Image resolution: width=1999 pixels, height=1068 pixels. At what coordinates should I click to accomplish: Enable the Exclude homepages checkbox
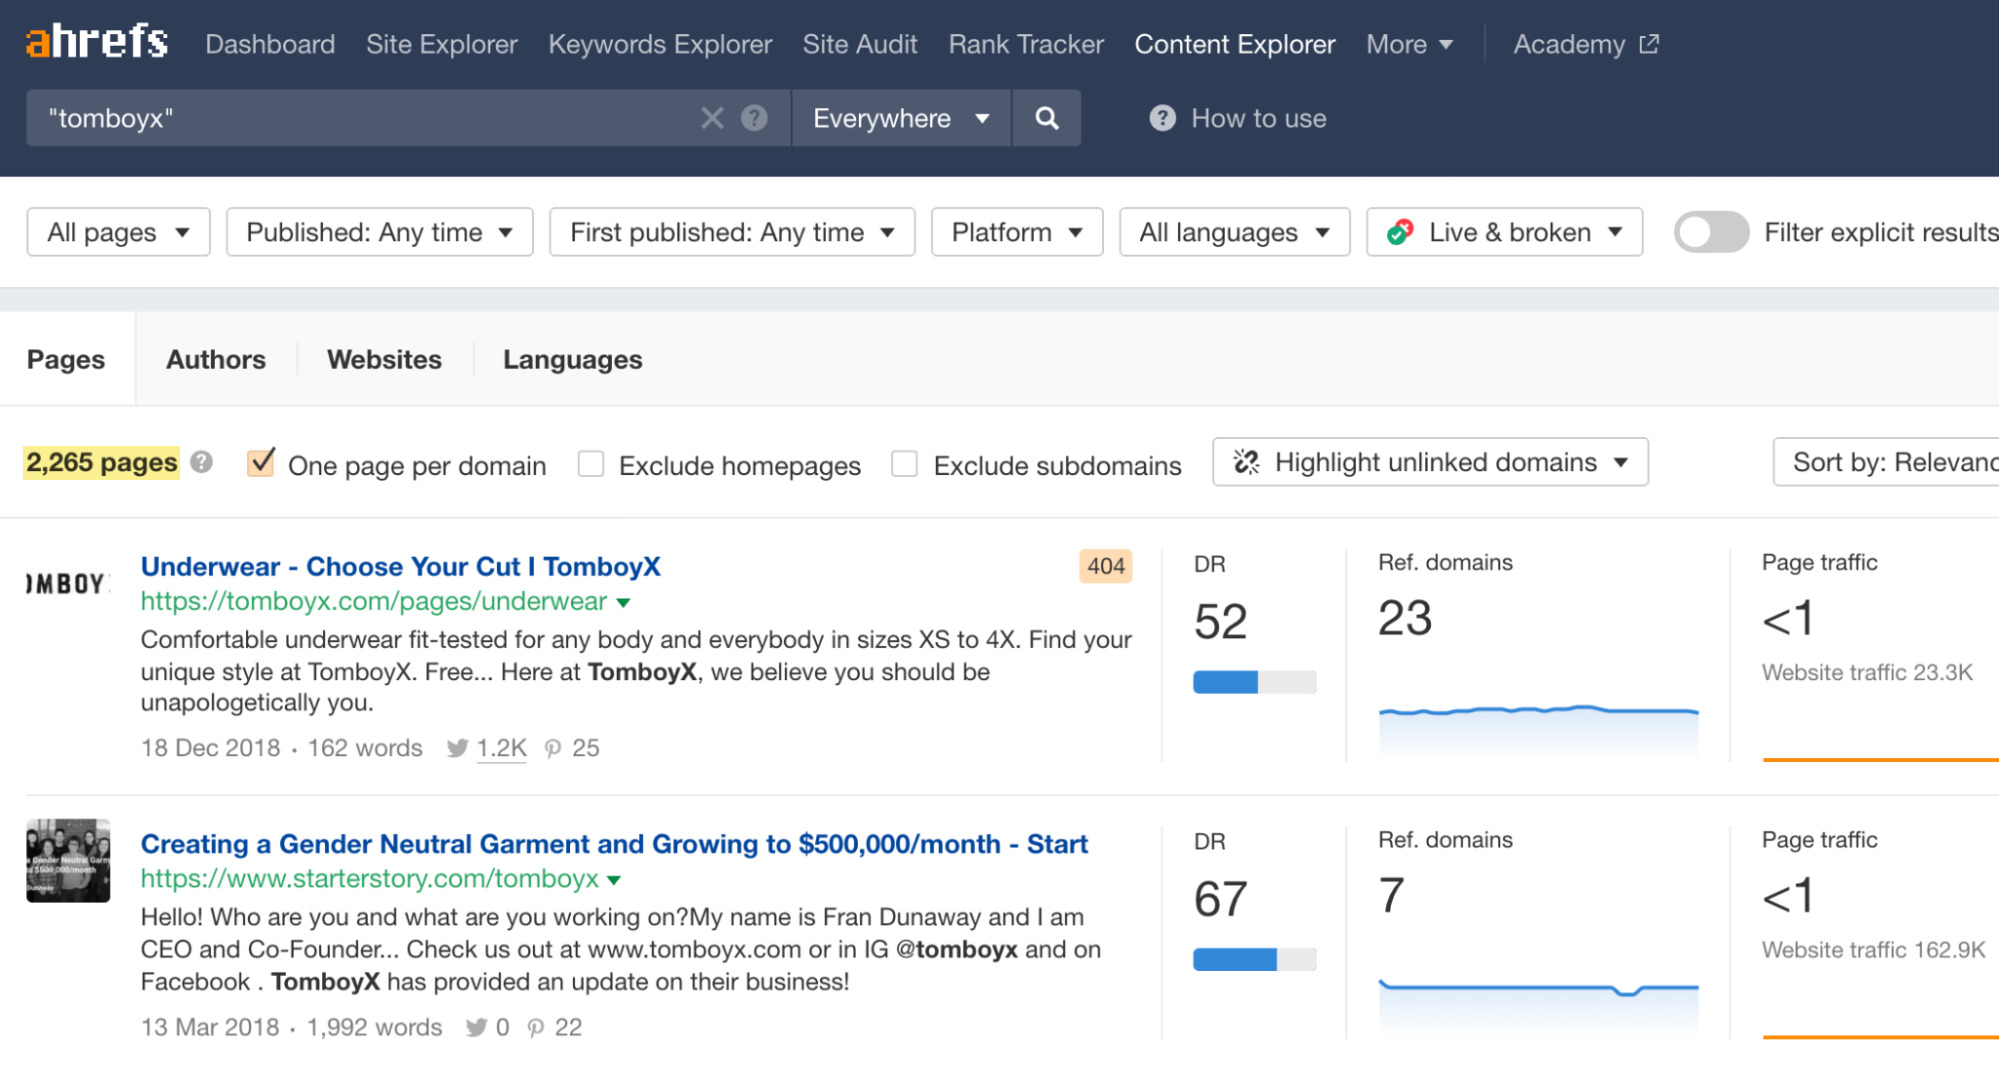[x=591, y=464]
